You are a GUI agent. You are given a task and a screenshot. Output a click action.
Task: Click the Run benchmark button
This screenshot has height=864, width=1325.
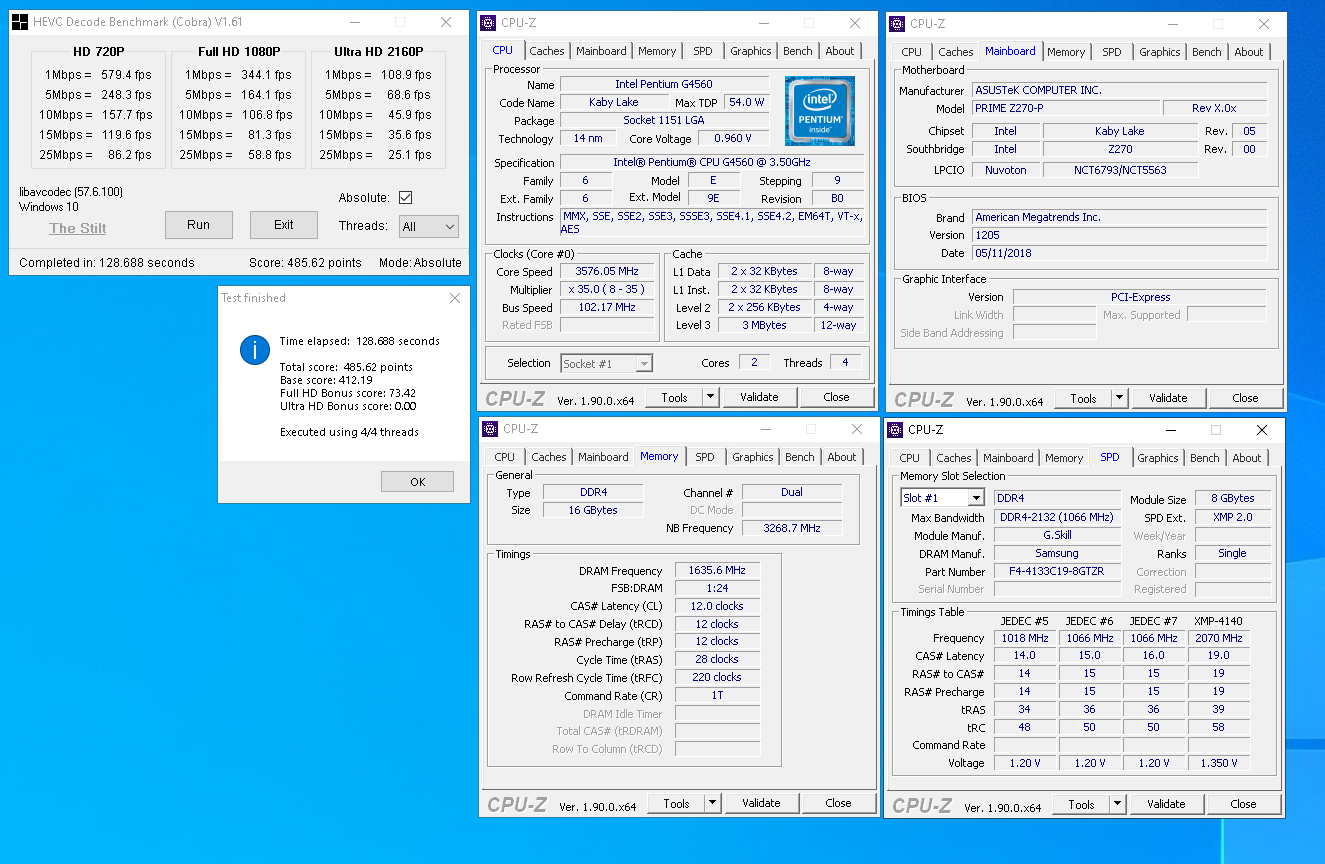199,225
